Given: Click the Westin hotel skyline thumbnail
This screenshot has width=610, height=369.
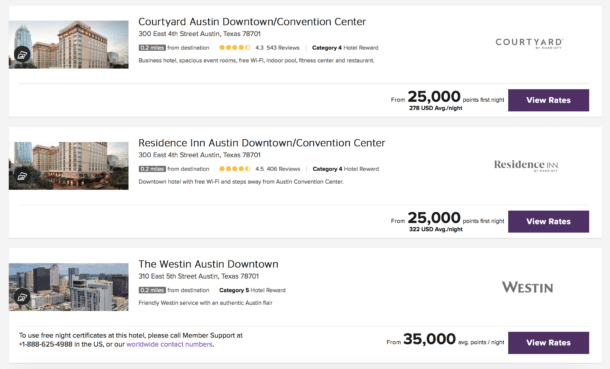Looking at the screenshot, I should (x=68, y=287).
